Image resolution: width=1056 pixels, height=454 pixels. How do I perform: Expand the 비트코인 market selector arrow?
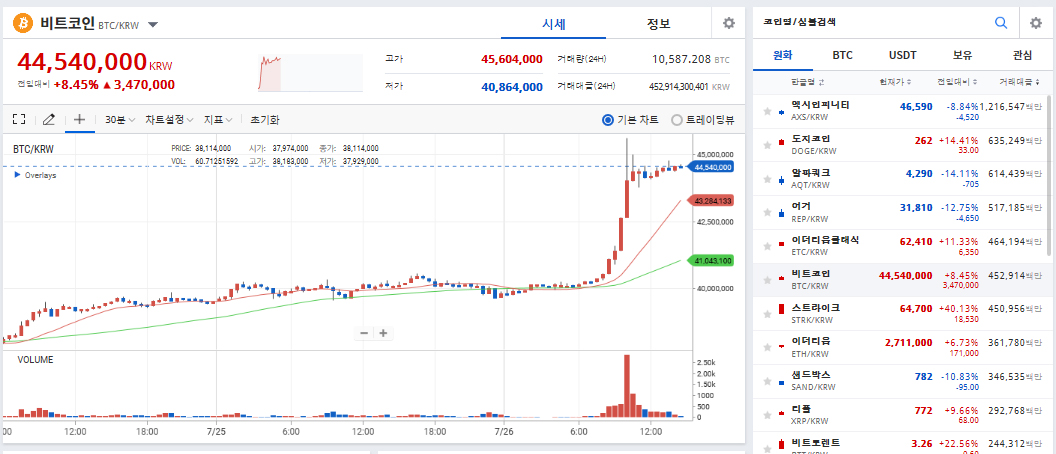pyautogui.click(x=151, y=24)
